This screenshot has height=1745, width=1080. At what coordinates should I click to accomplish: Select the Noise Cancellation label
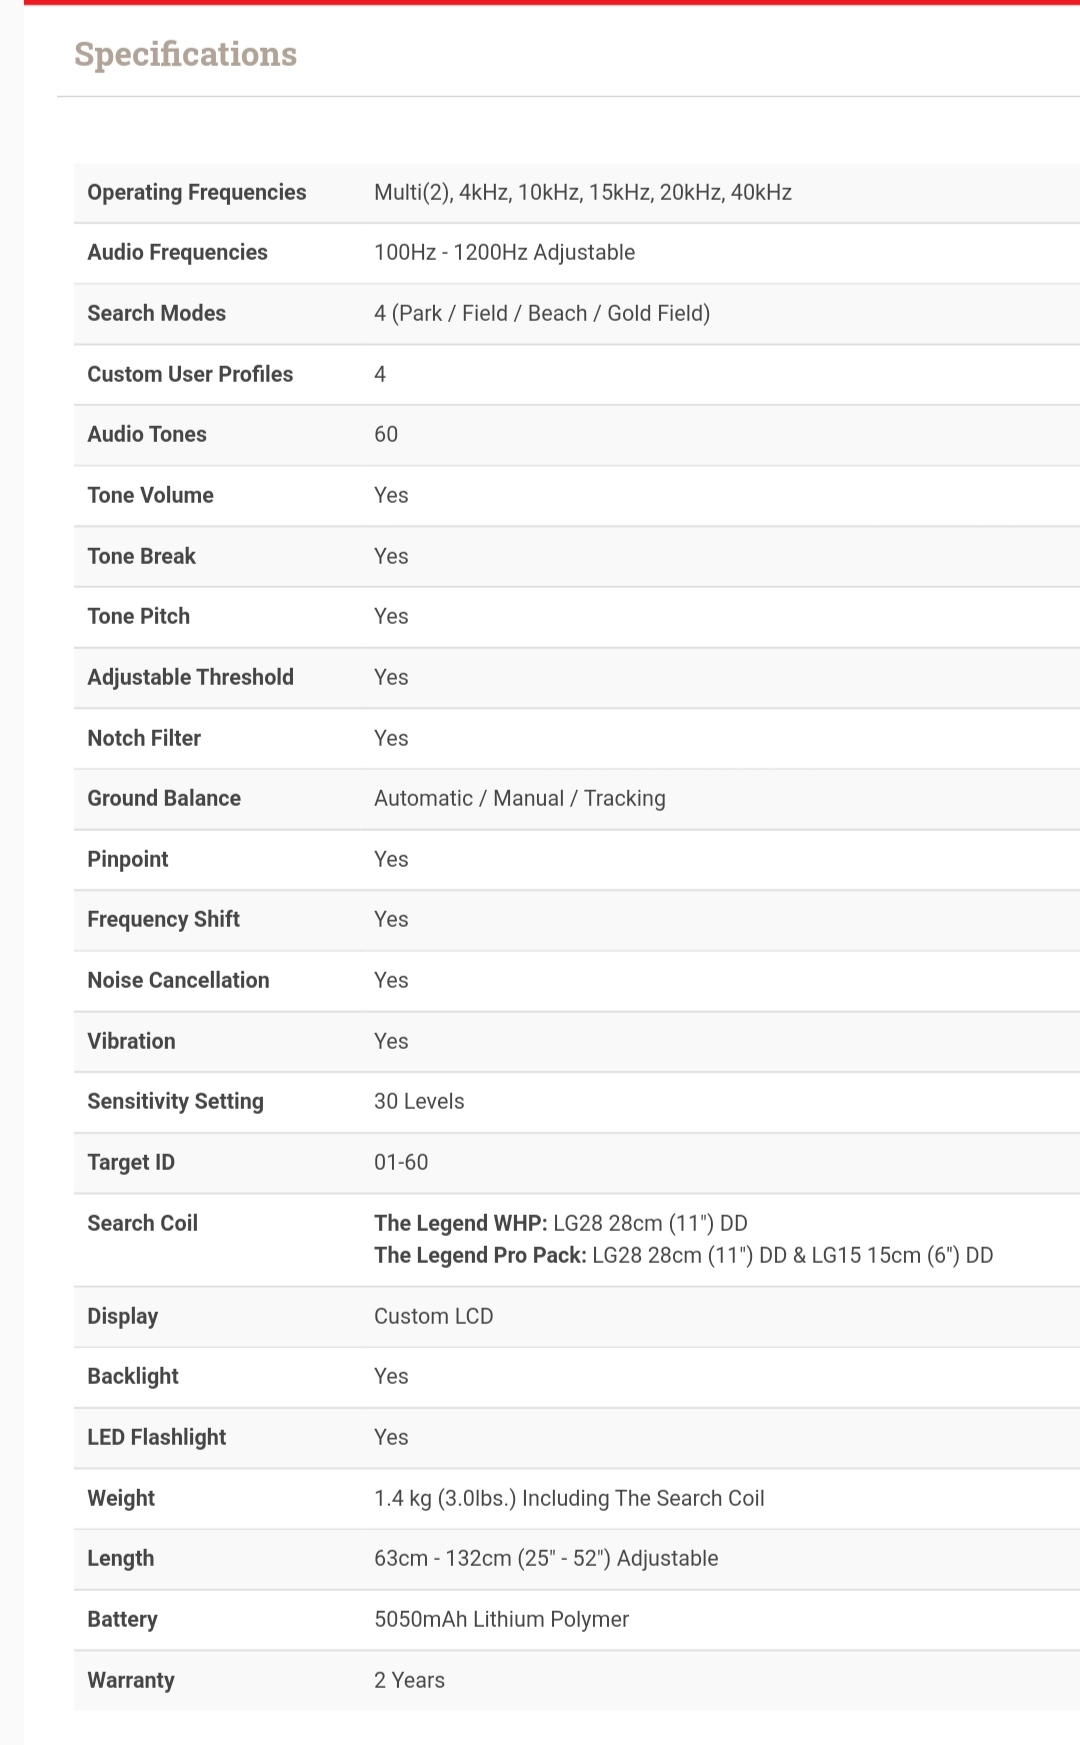pyautogui.click(x=178, y=980)
